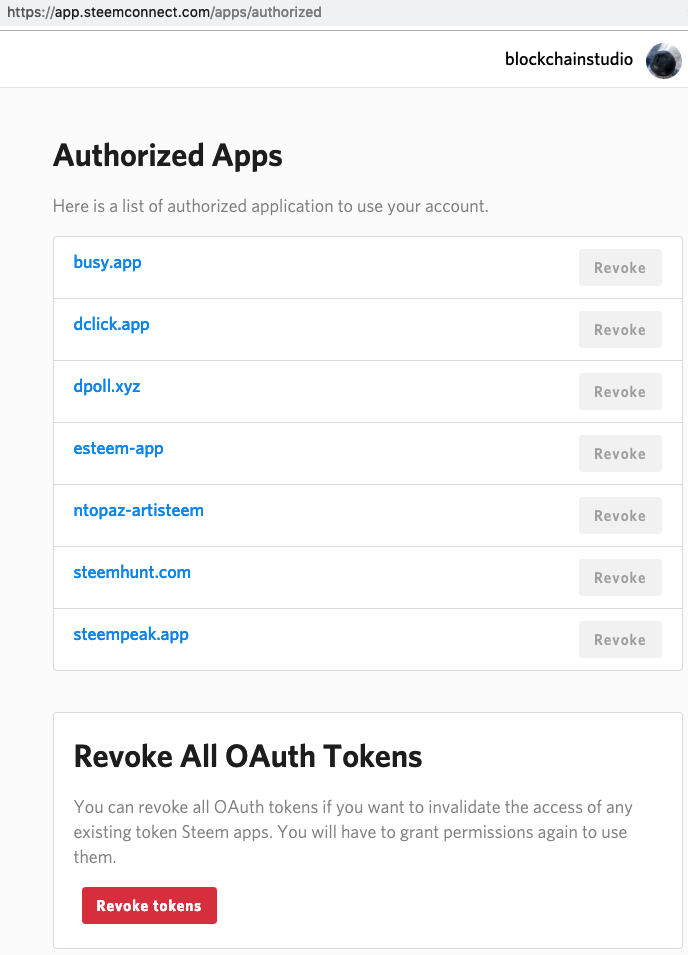Revoke access for busy.app

pos(620,267)
